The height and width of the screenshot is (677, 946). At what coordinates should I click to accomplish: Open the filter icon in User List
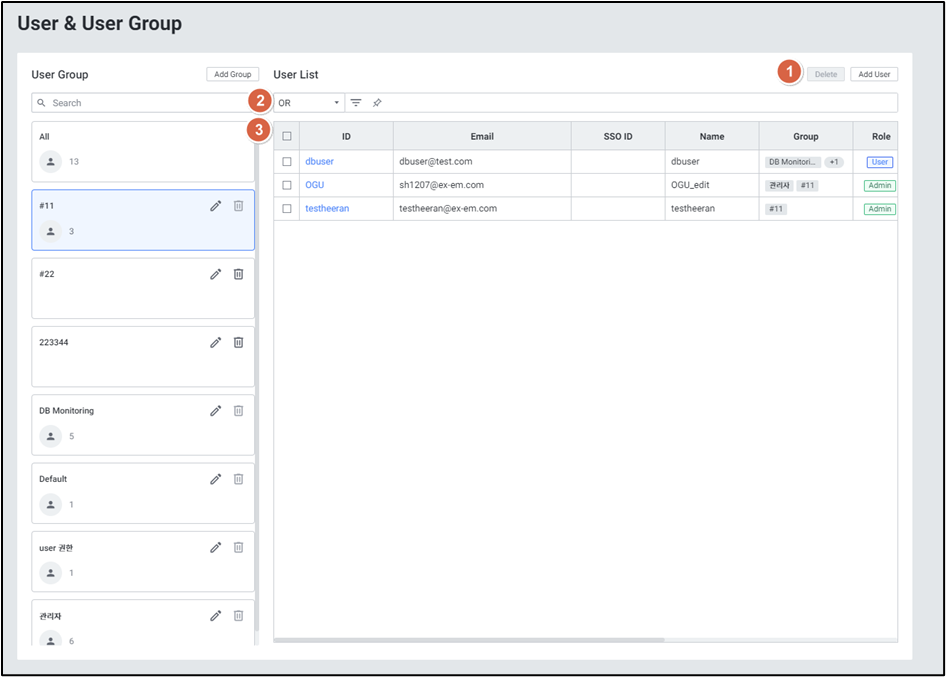click(356, 103)
